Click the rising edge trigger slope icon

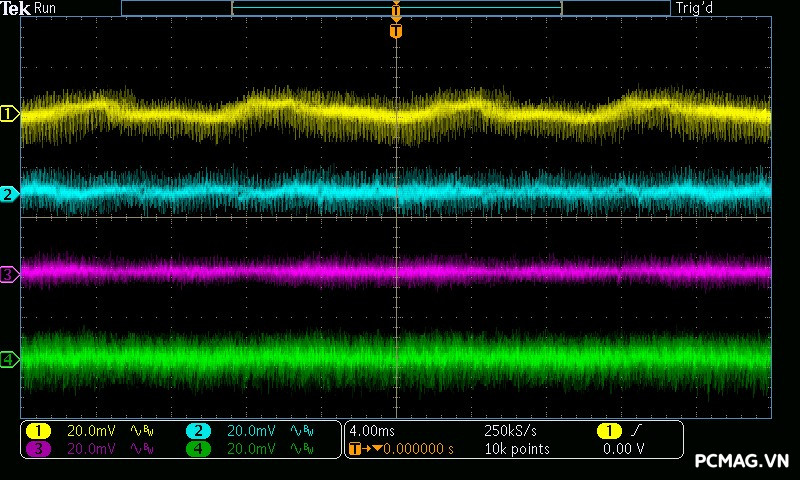pyautogui.click(x=637, y=431)
